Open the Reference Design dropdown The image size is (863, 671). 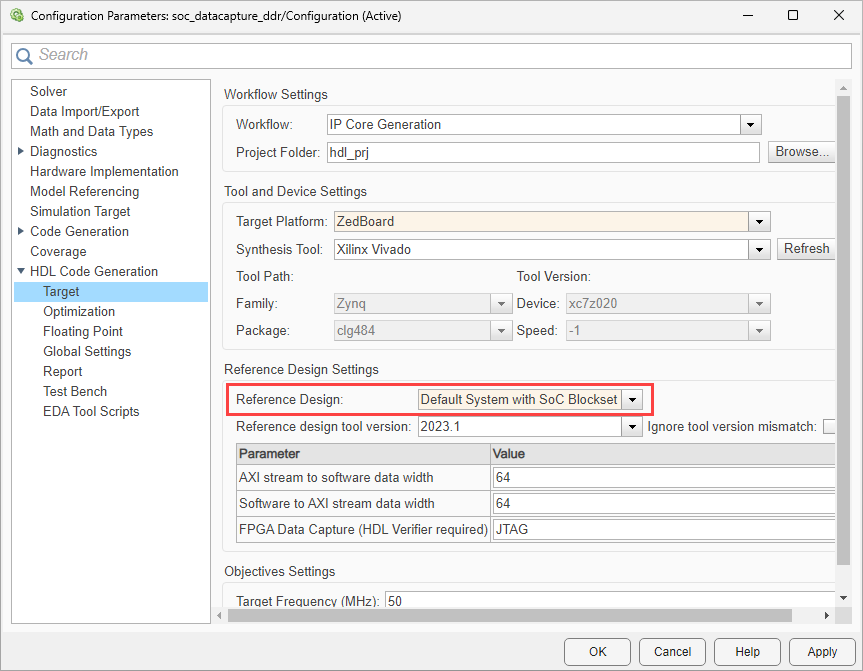coord(634,399)
